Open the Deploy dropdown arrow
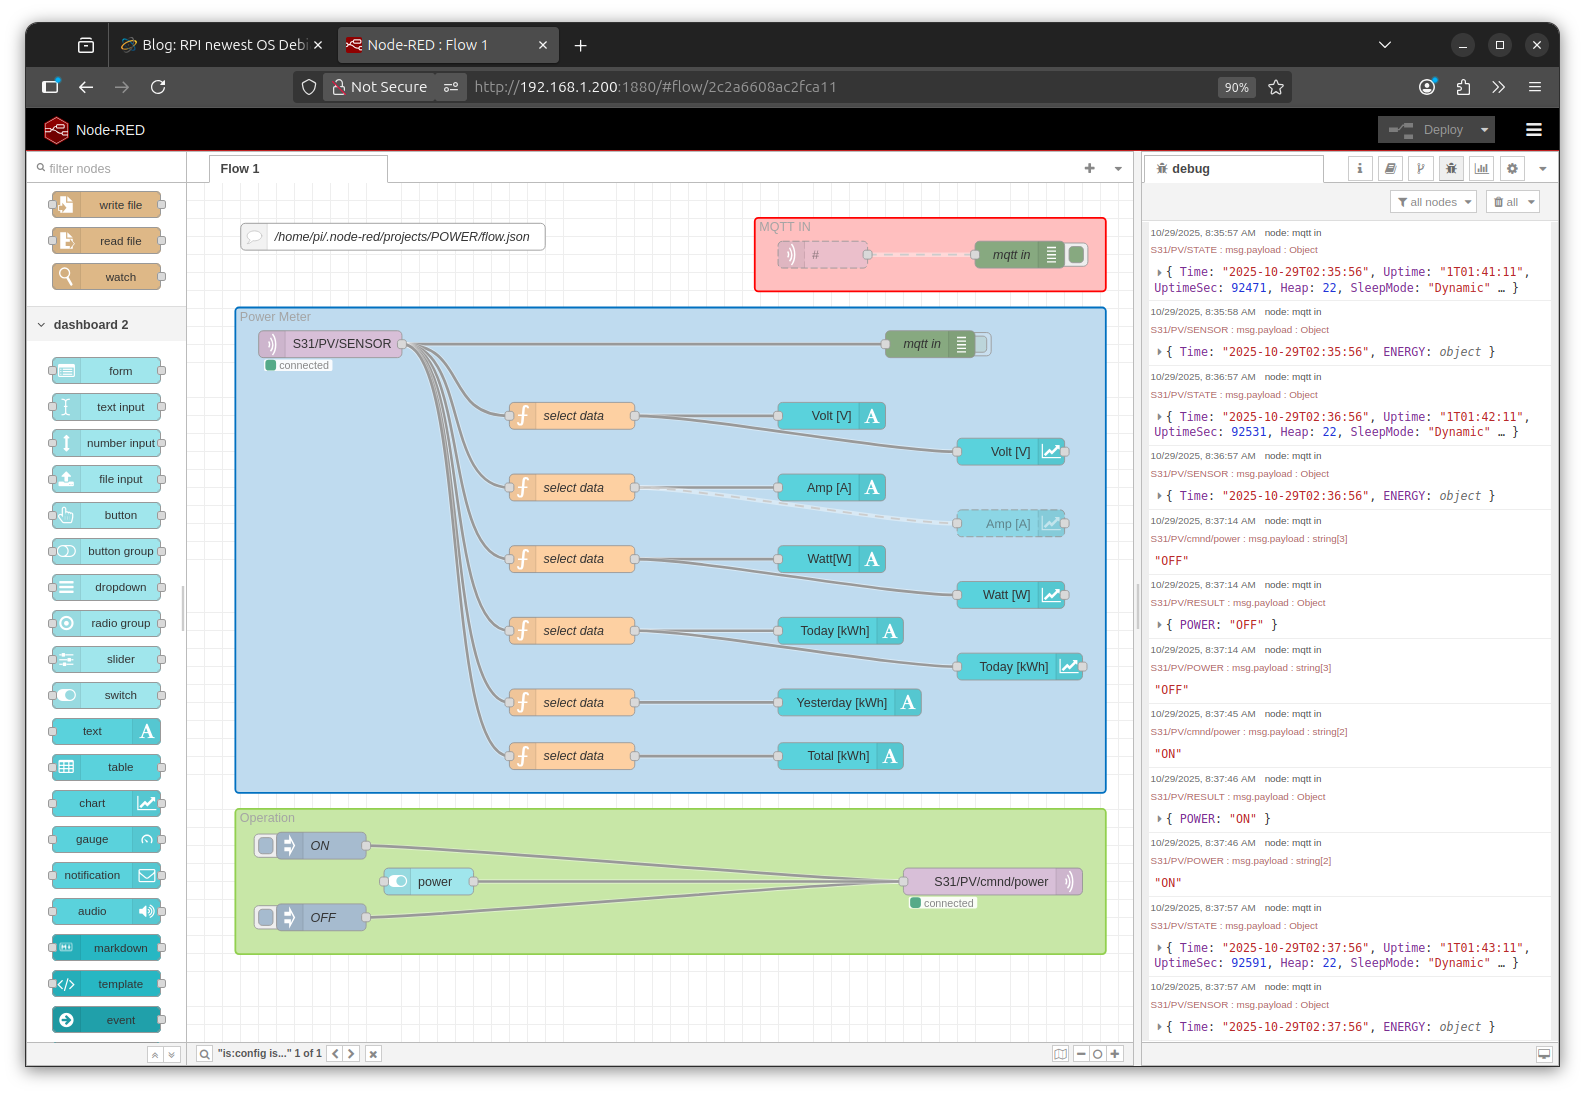This screenshot has height=1095, width=1585. 1485,130
